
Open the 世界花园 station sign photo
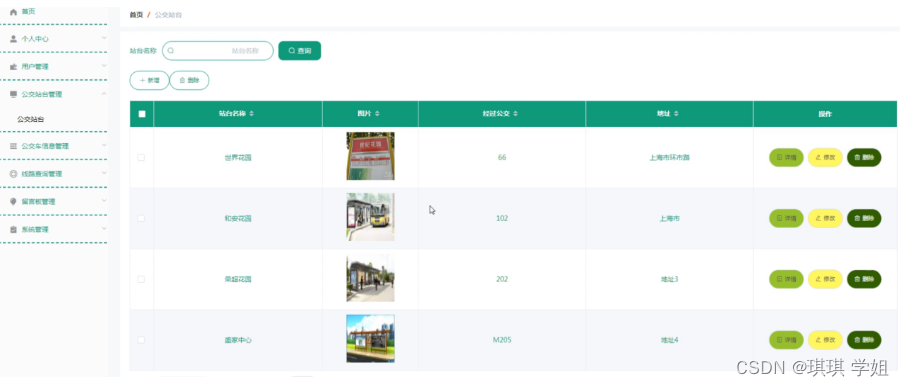click(x=370, y=156)
